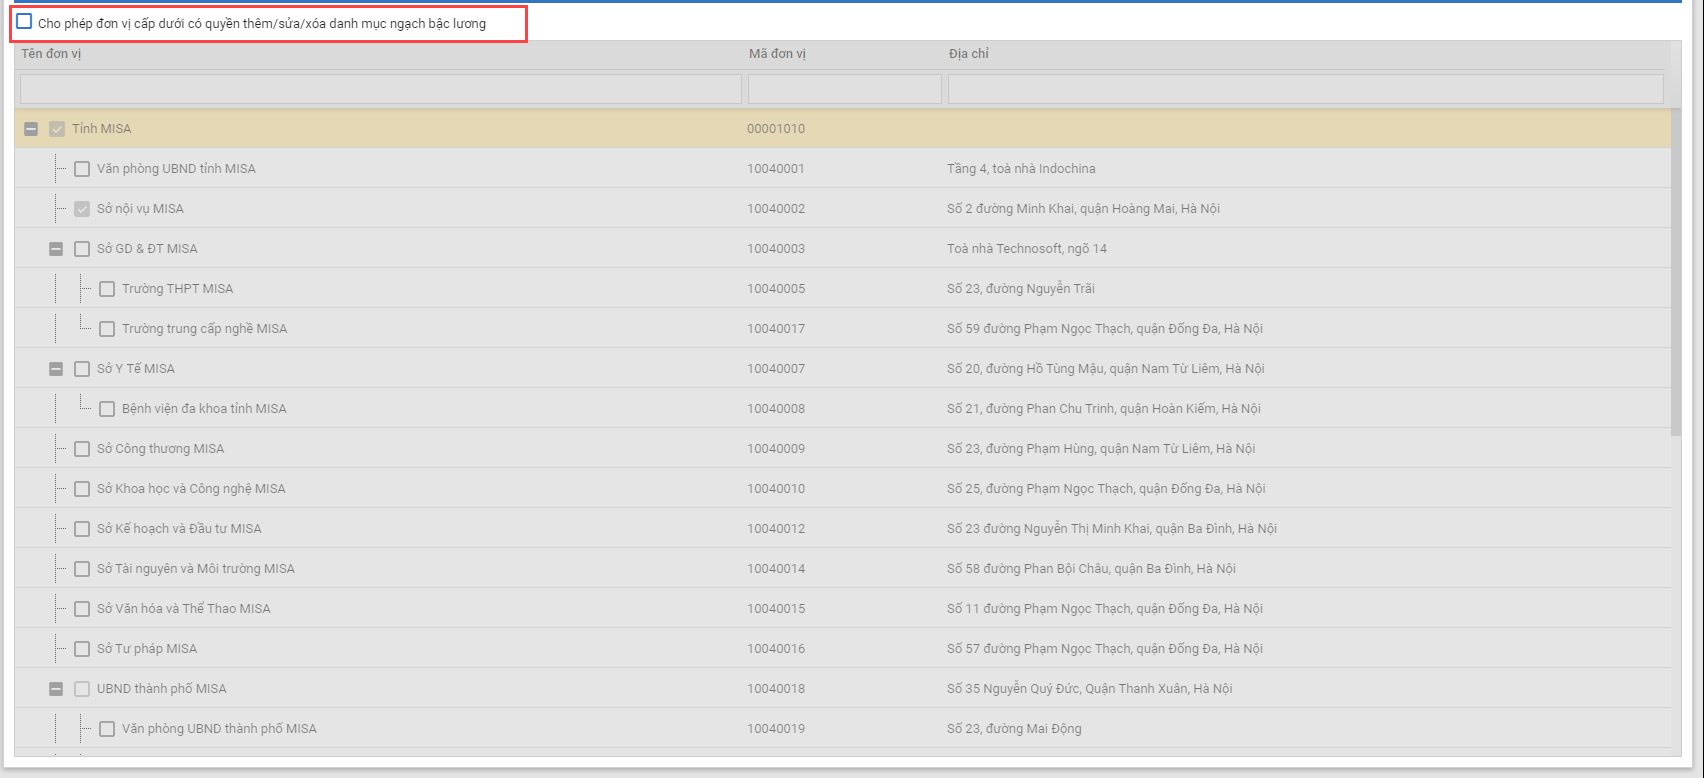Viewport: 1704px width, 778px height.
Task: Check Bệnh viện đa khoa tỉnh MISA
Action: pyautogui.click(x=107, y=409)
